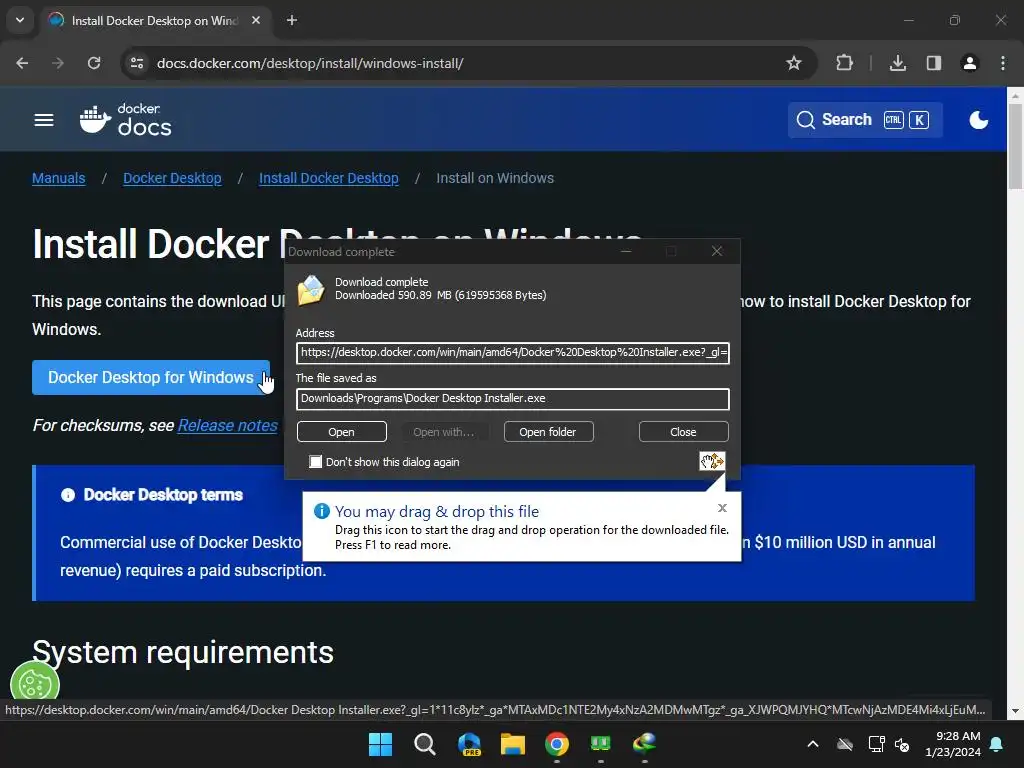Select the Install Docker Desktop tab
Screen dimensions: 1024x768
click(153, 20)
